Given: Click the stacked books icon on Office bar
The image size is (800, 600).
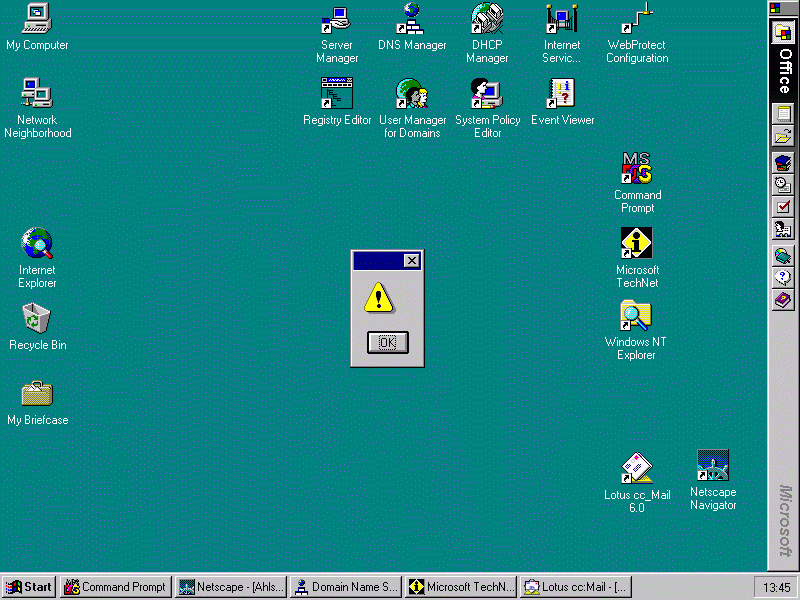Looking at the screenshot, I should (x=783, y=163).
